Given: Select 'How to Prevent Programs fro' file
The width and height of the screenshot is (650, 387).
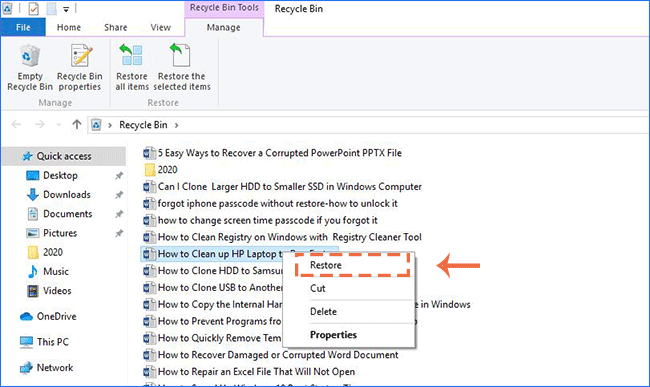Looking at the screenshot, I should pyautogui.click(x=213, y=321).
